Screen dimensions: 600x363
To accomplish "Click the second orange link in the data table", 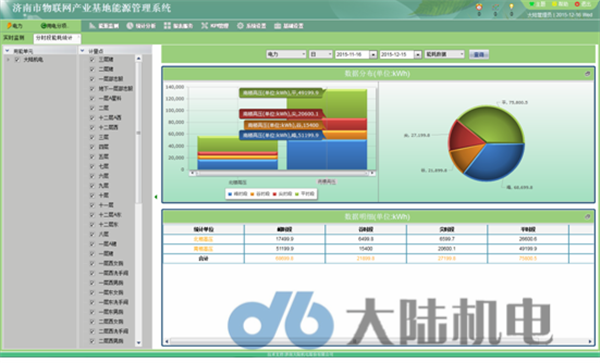I will (x=203, y=249).
